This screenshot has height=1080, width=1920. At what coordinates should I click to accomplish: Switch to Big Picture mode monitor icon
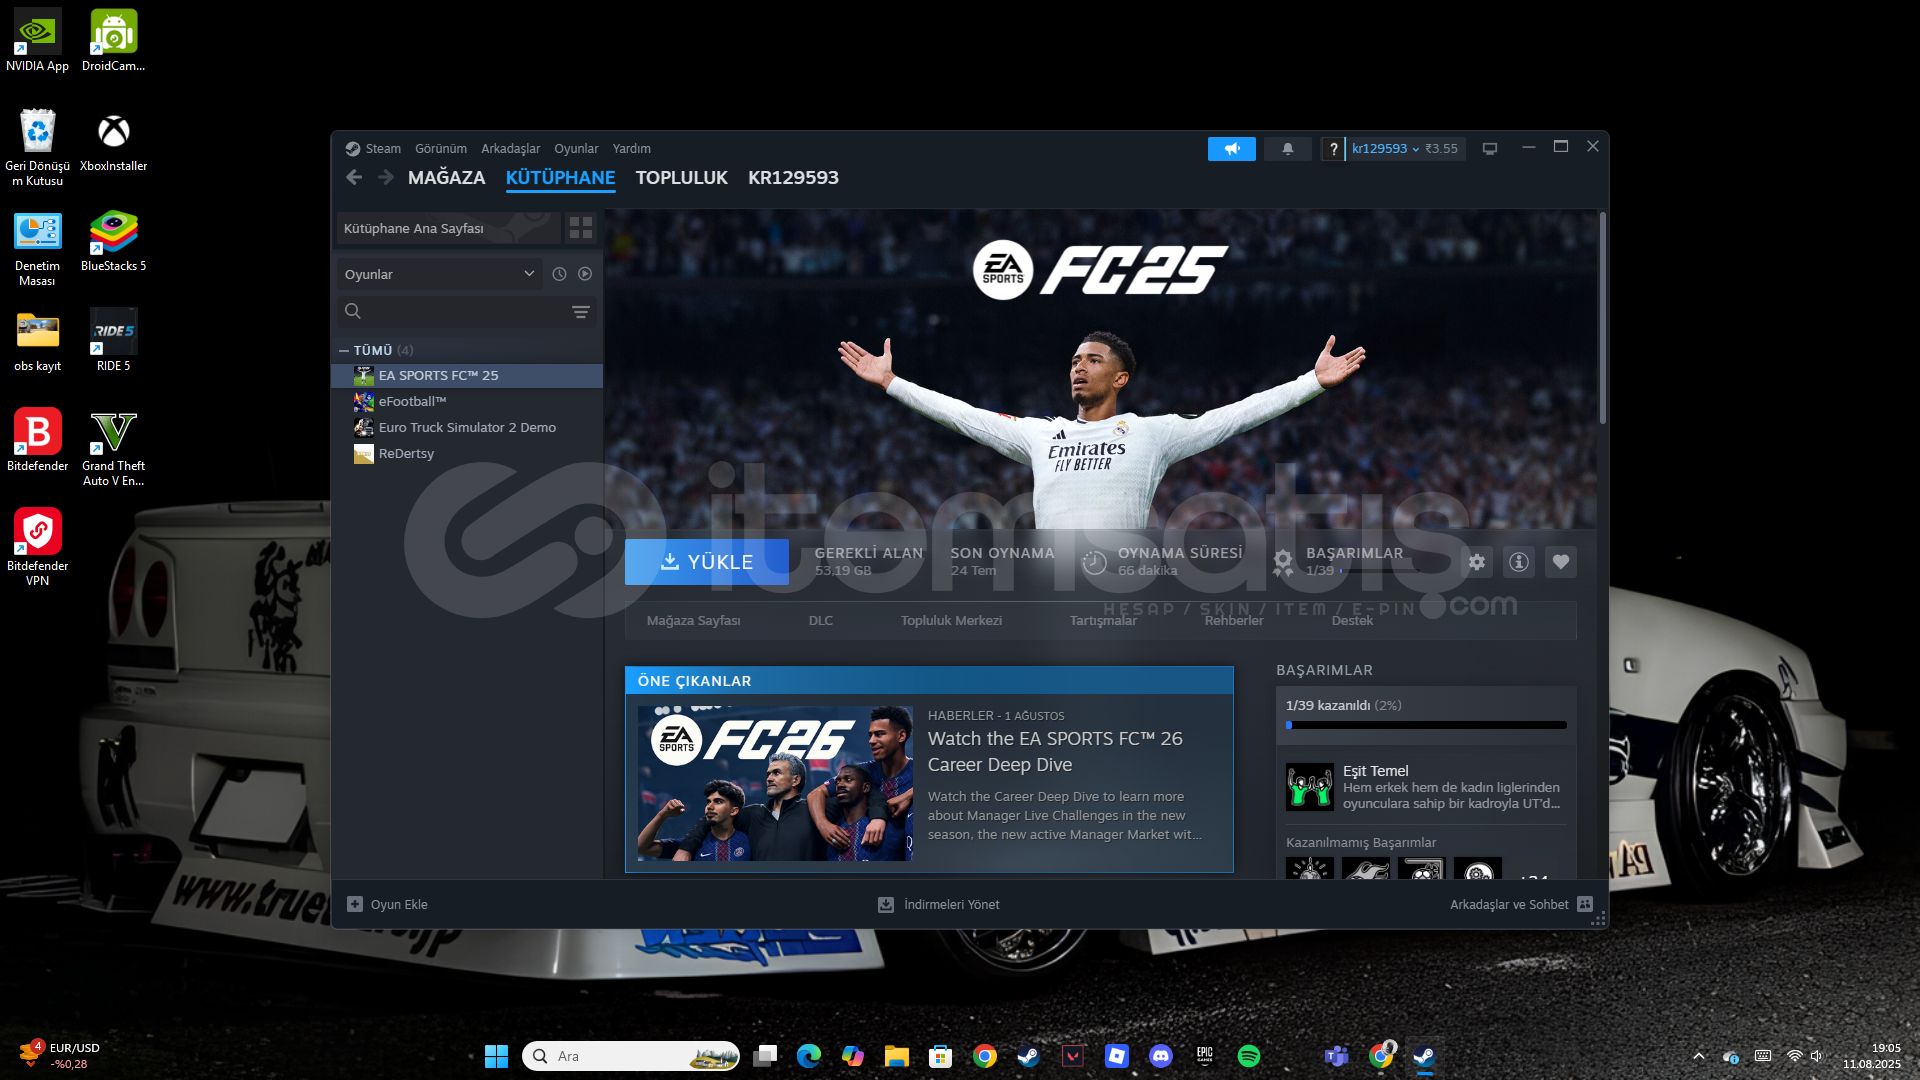(1489, 149)
